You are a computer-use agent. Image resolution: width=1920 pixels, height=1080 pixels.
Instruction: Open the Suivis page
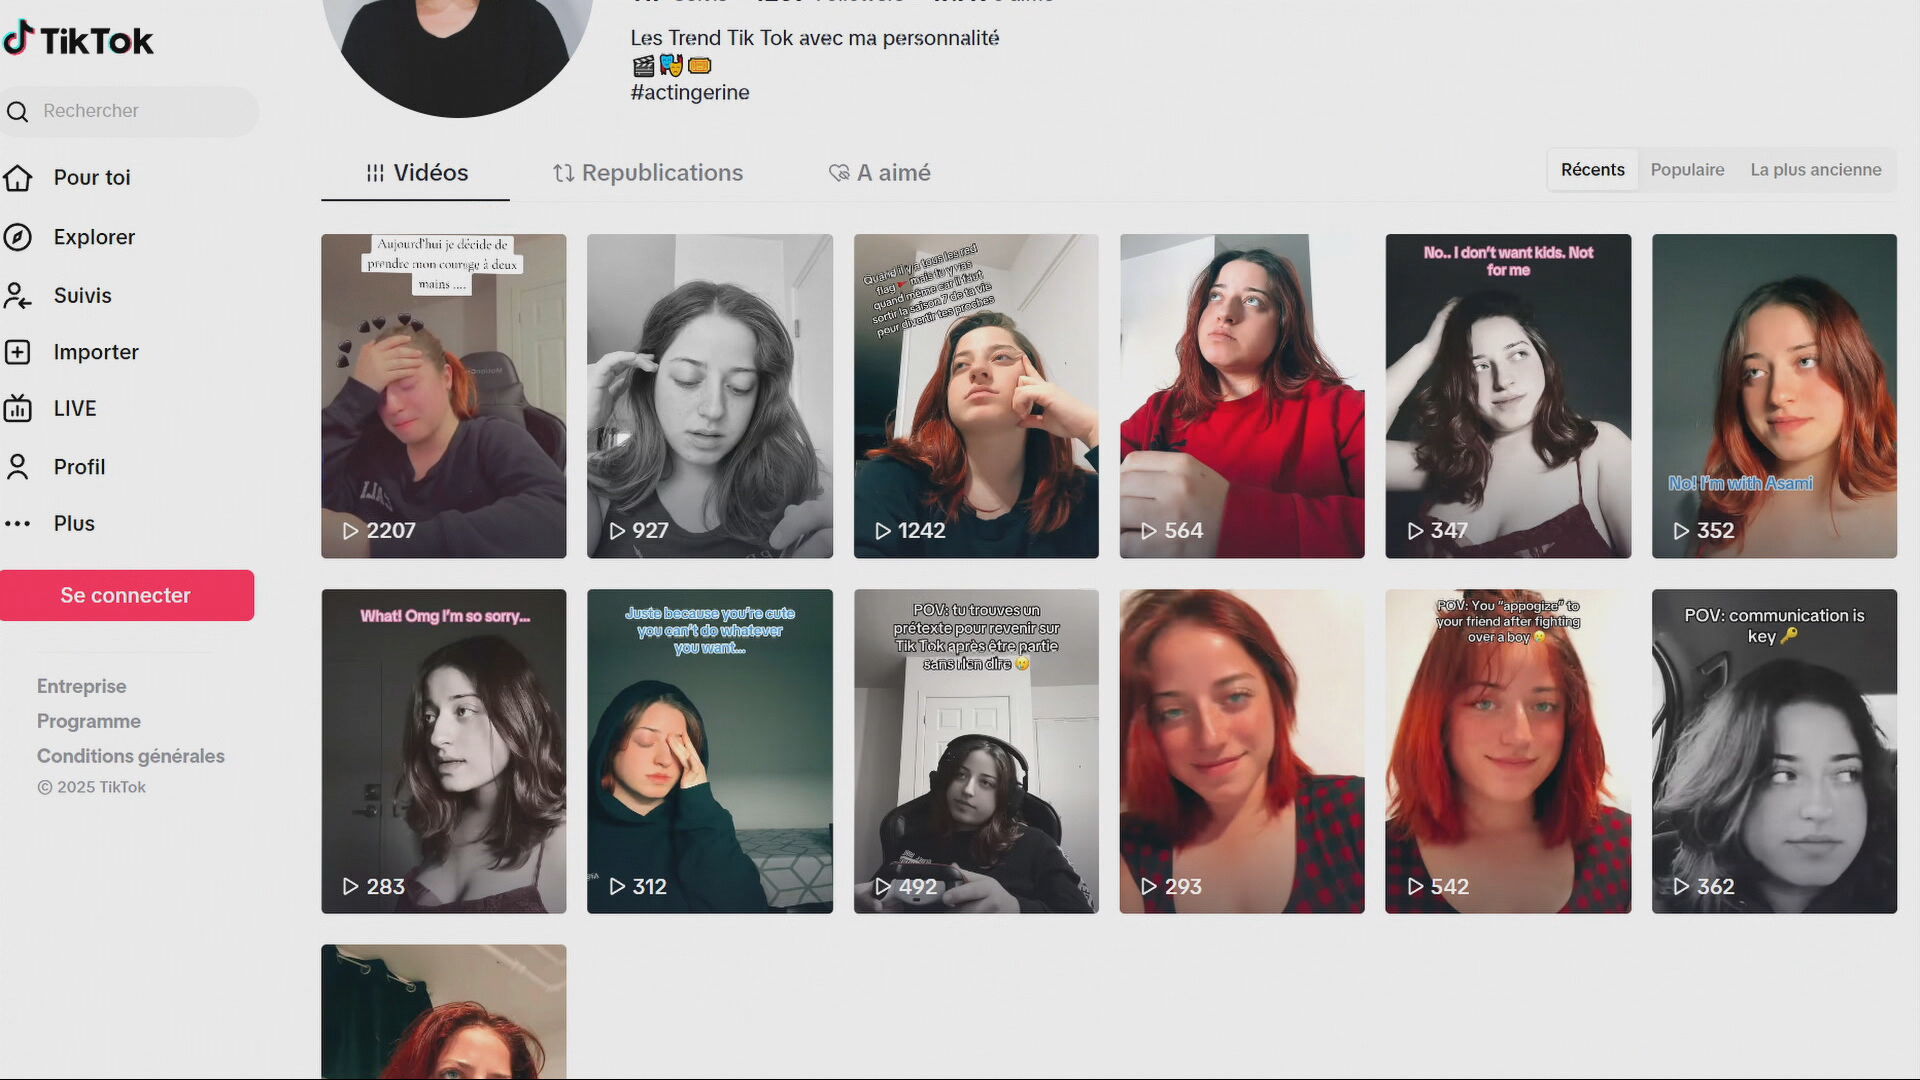tap(82, 295)
